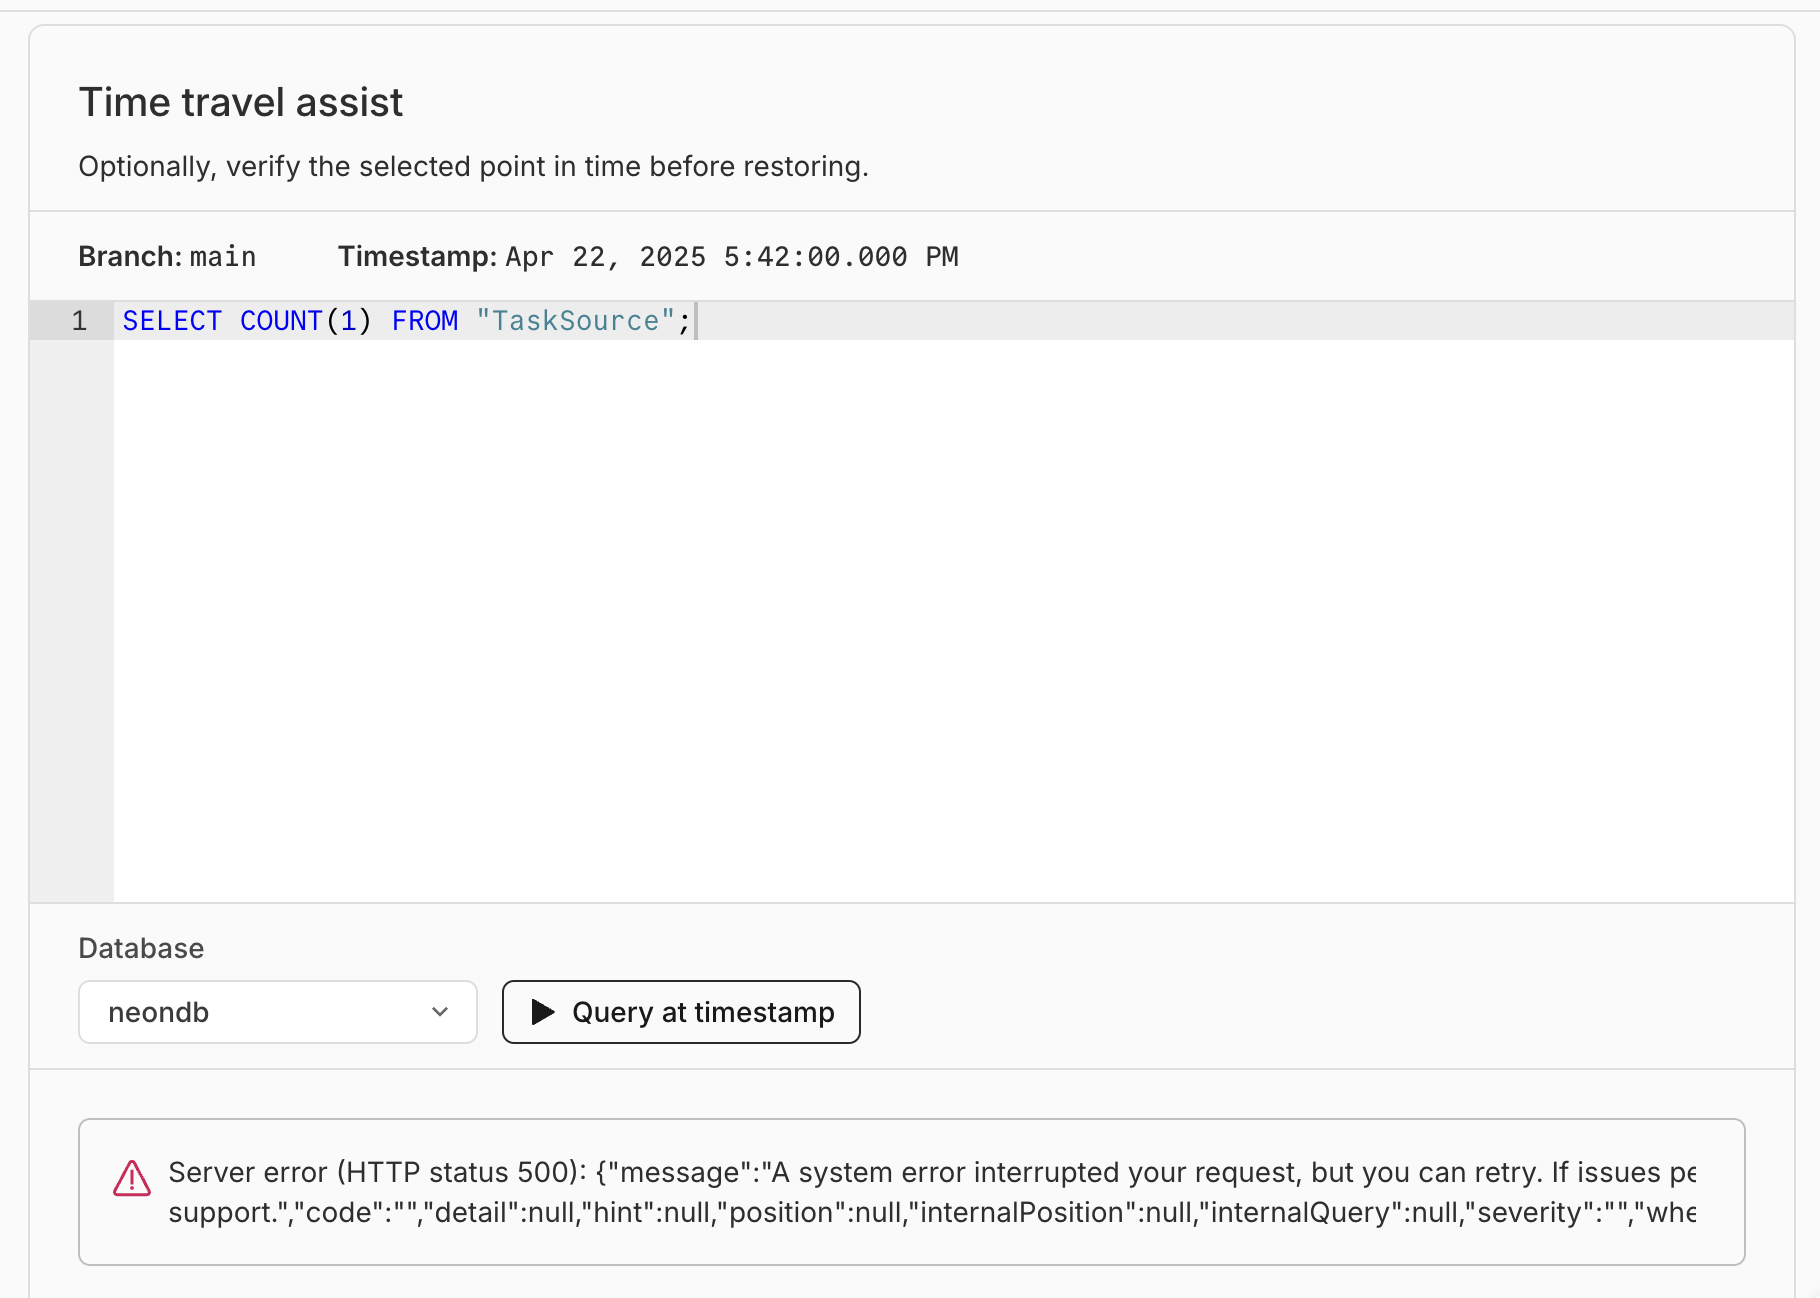Image resolution: width=1820 pixels, height=1298 pixels.
Task: Select line number 1 in the editor gutter
Action: (79, 321)
